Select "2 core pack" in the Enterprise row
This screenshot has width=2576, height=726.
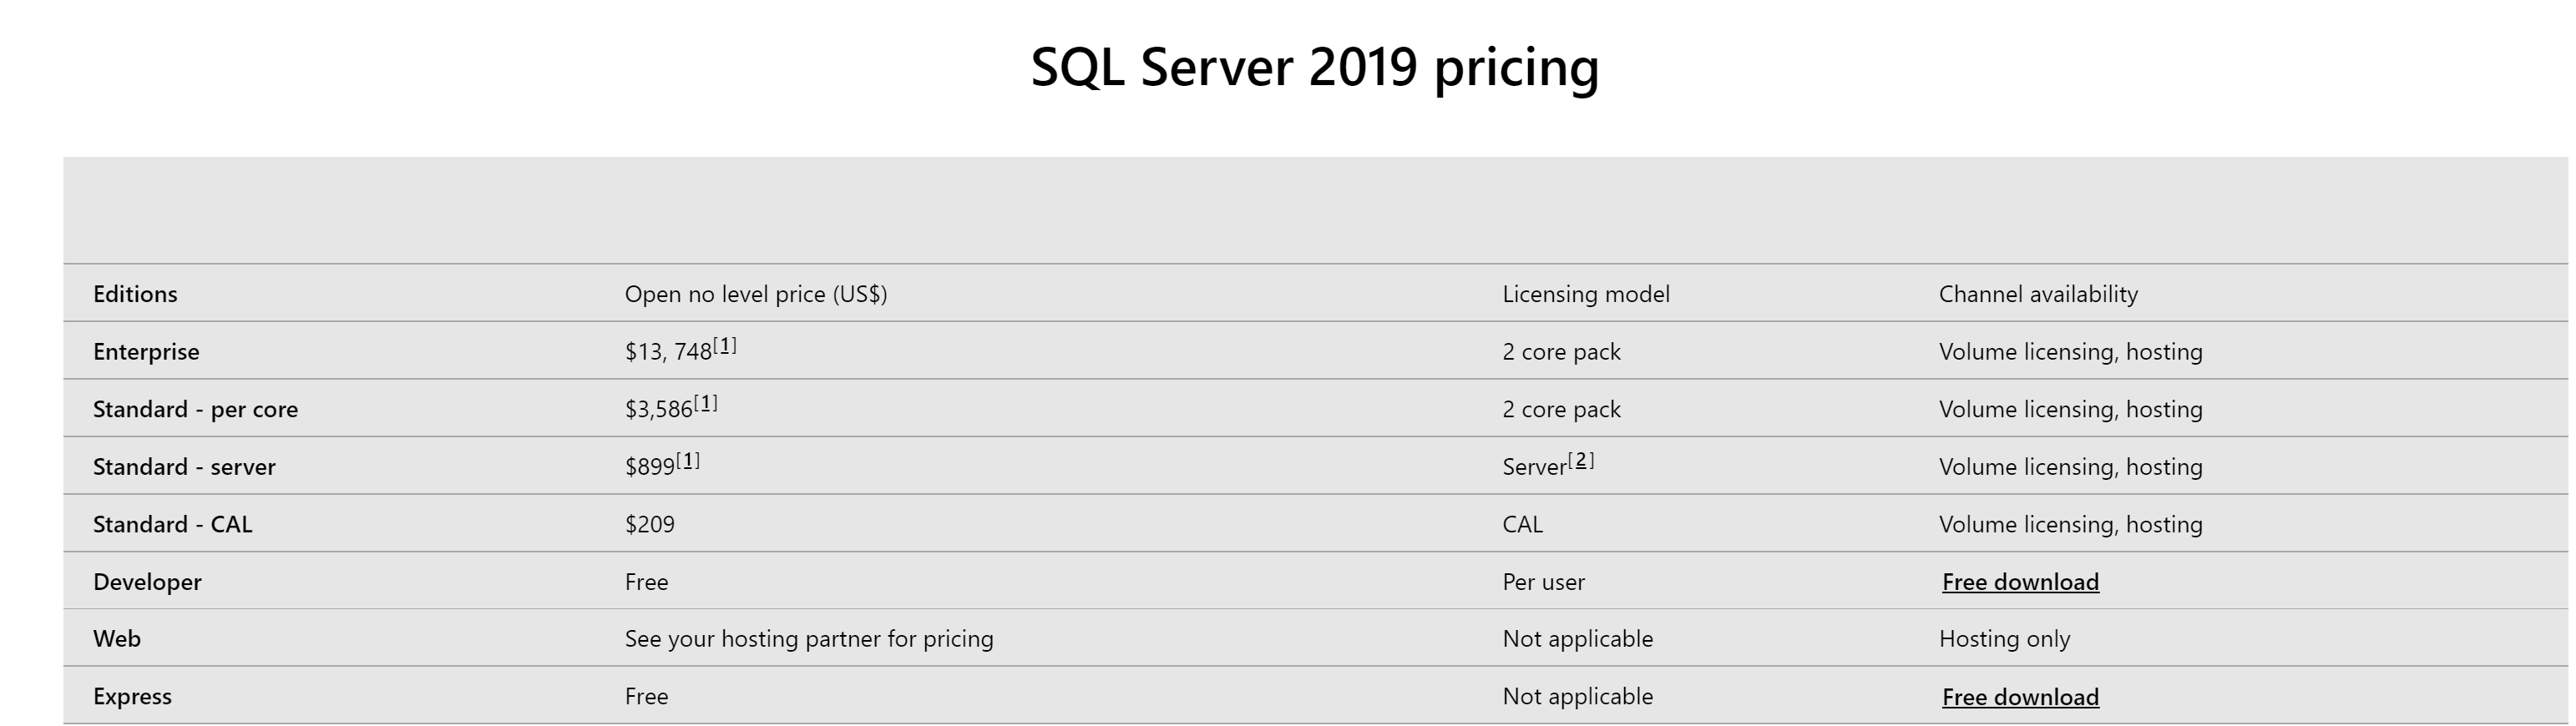1561,352
